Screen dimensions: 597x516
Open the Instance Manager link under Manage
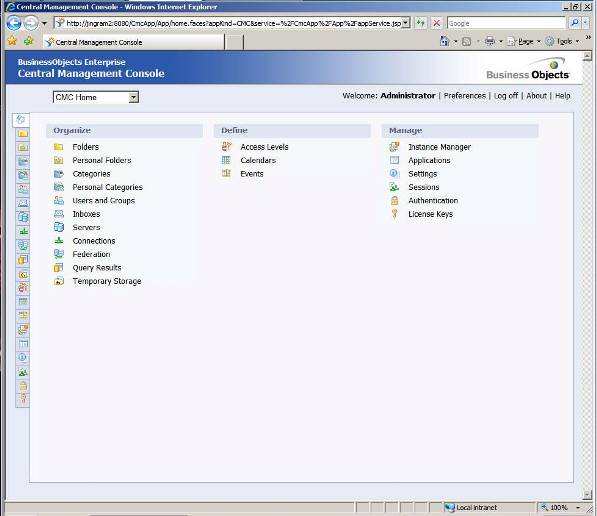point(439,147)
